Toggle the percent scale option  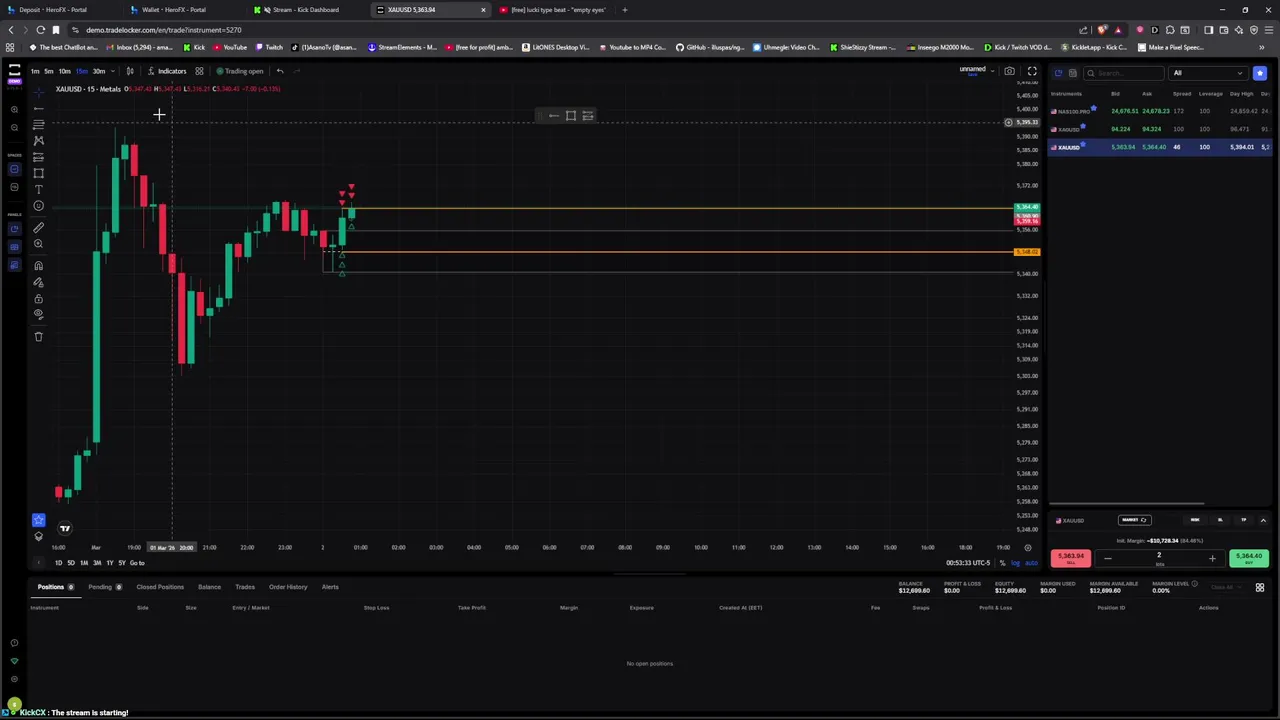click(1002, 563)
